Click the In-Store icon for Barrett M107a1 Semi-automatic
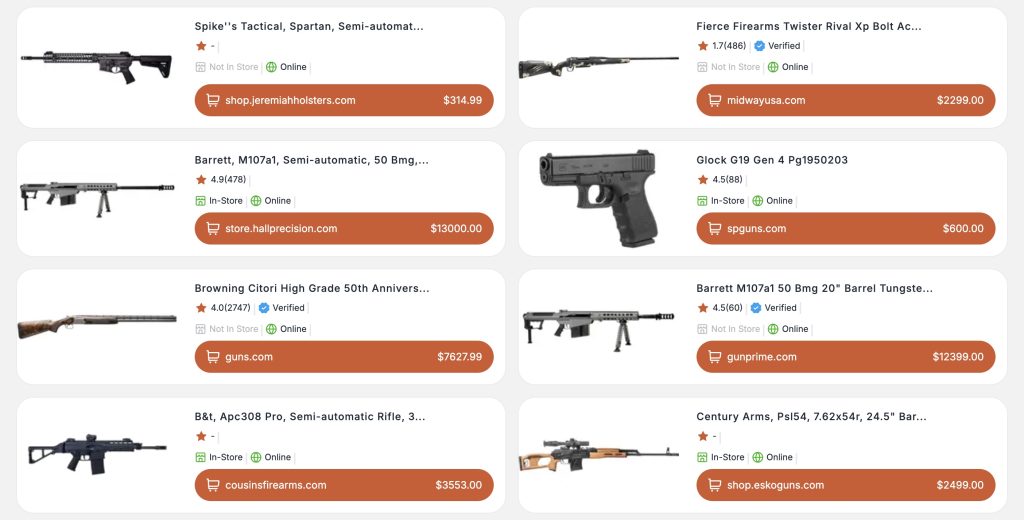 point(201,201)
